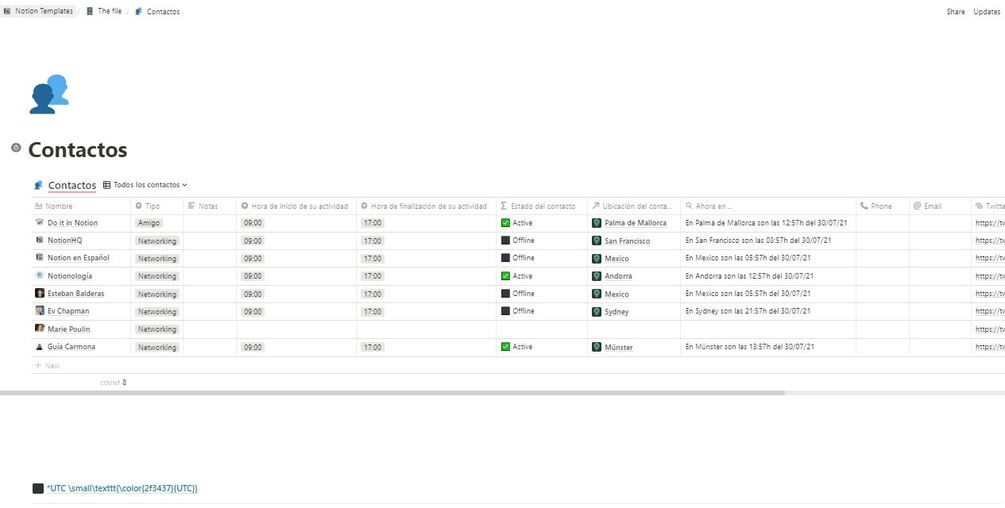Open the large Contactos page icon
The width and height of the screenshot is (1005, 508).
click(49, 94)
